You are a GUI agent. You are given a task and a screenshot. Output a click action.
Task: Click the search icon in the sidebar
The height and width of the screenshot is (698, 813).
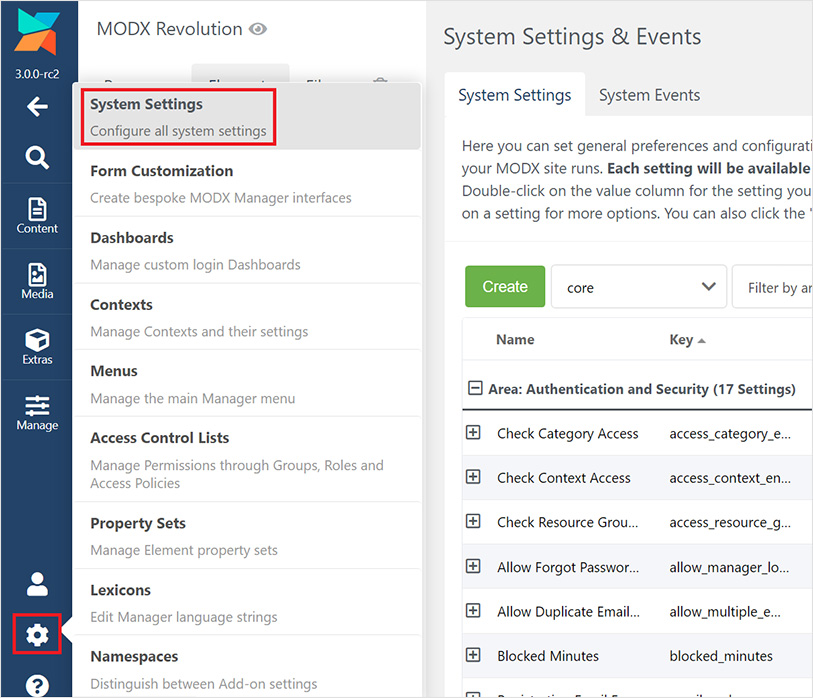(37, 157)
